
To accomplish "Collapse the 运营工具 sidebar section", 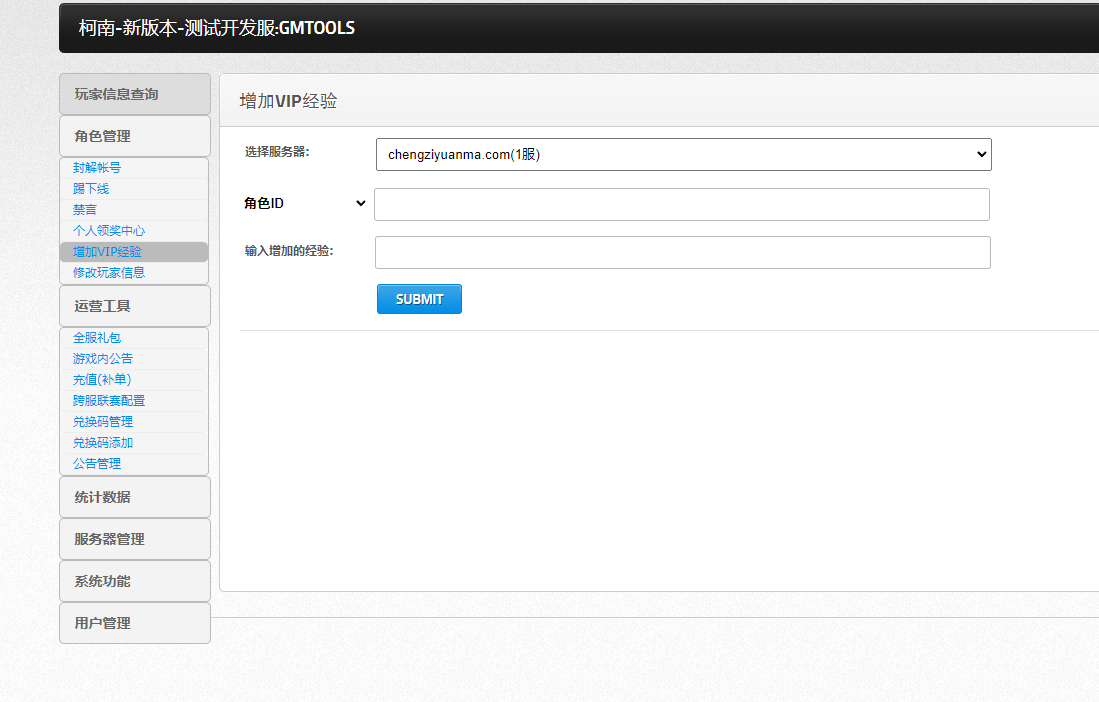I will click(x=135, y=306).
